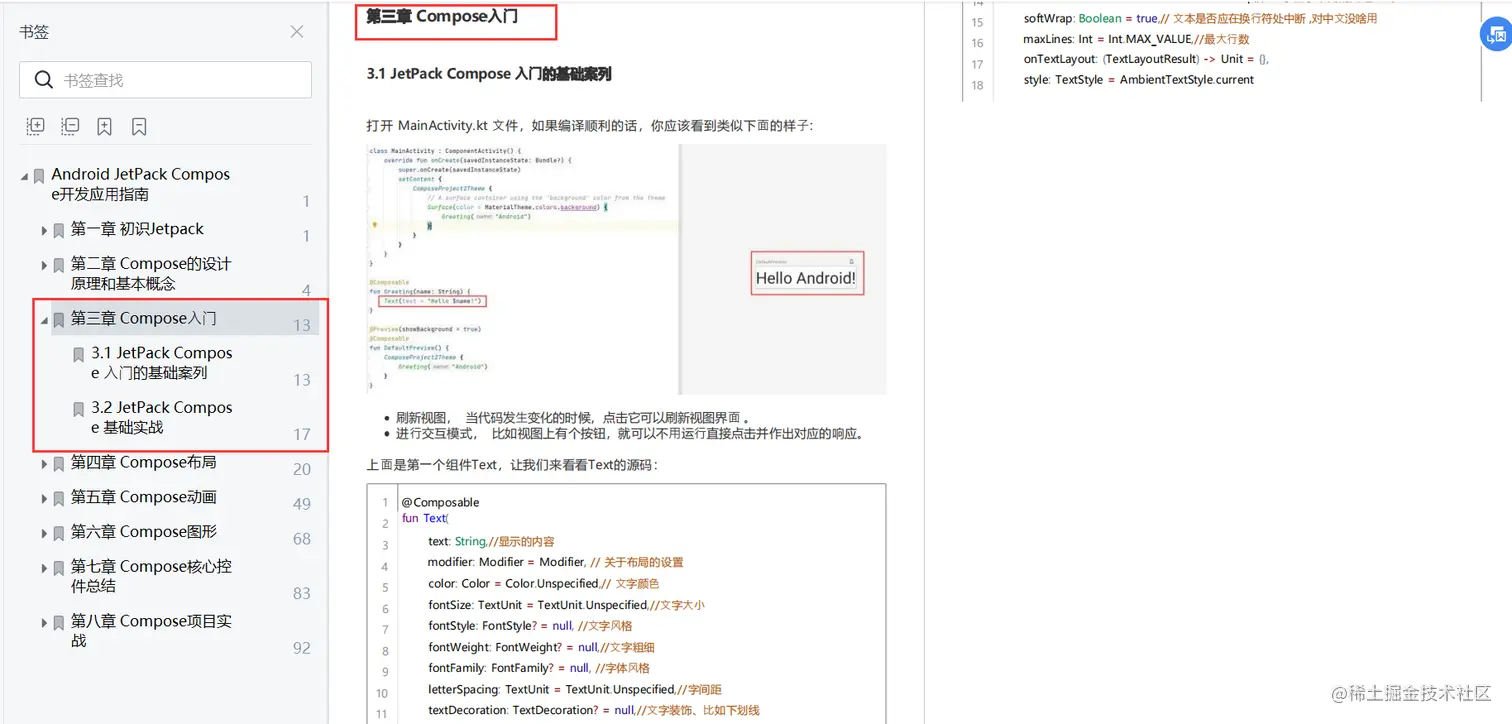
Task: Expand the 第二章 Compose的设计原理和基本概念 entry
Action: click(x=43, y=265)
